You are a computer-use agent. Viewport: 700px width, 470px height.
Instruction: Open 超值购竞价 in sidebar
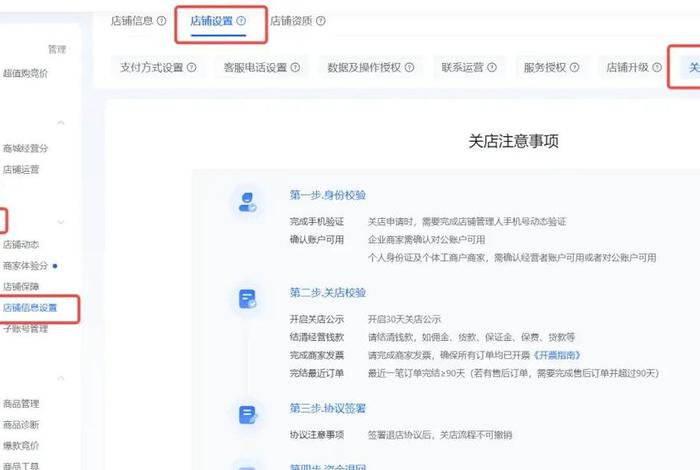click(x=25, y=73)
